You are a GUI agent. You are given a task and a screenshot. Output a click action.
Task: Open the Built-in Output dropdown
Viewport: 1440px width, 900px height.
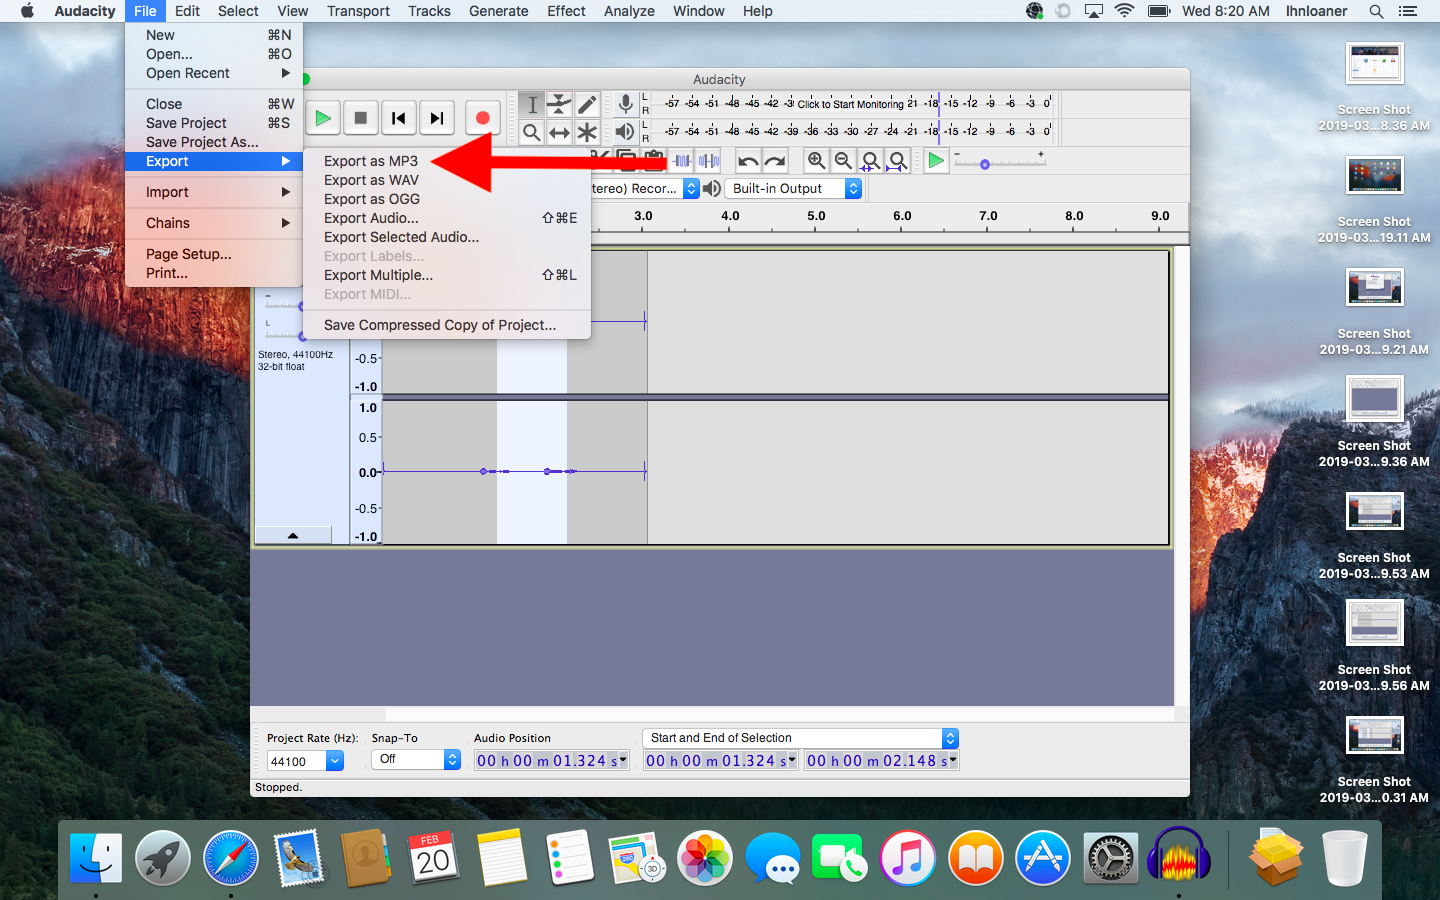tap(794, 188)
